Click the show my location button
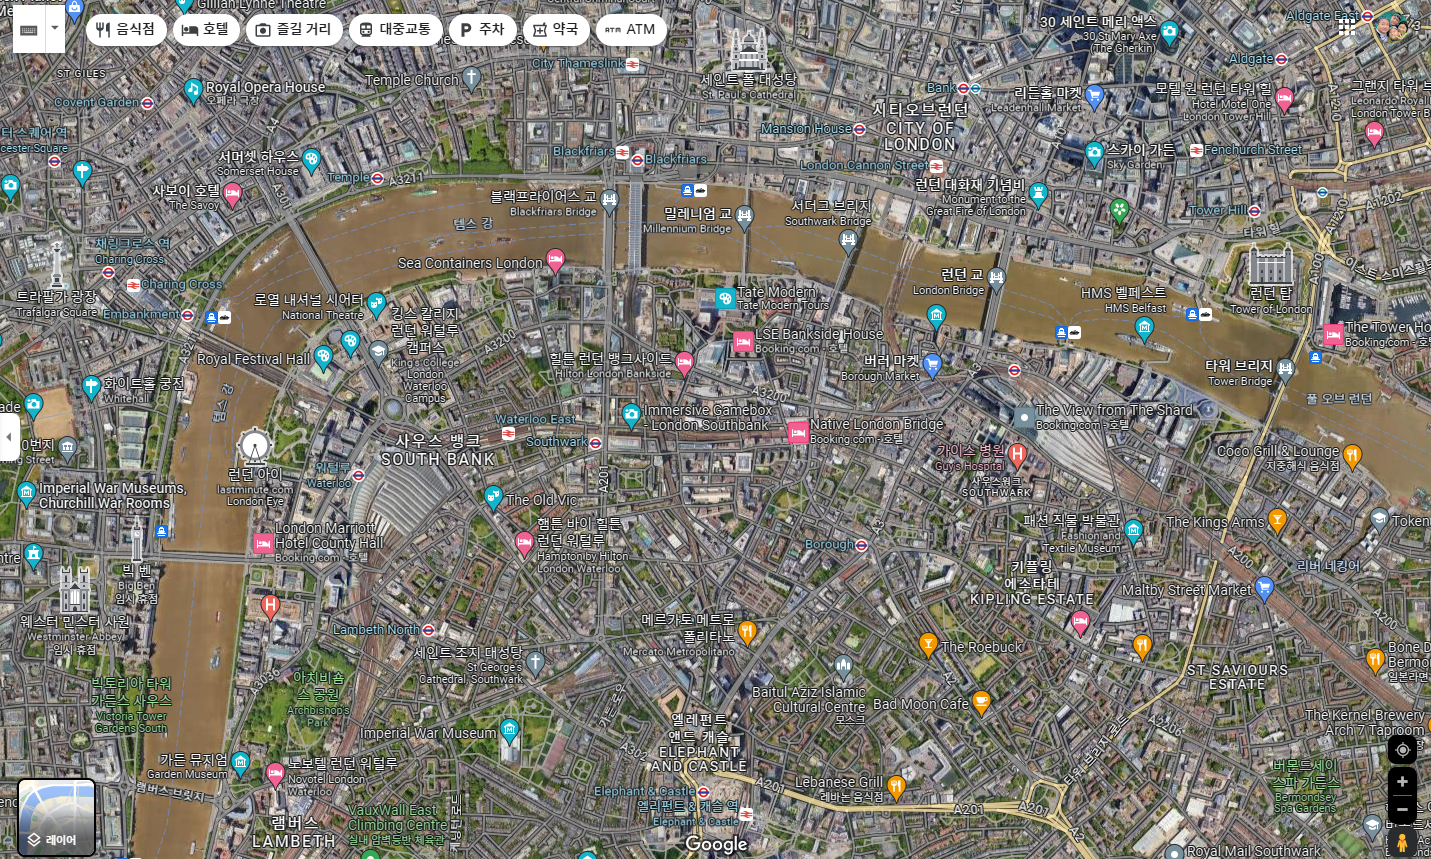Image resolution: width=1431 pixels, height=859 pixels. (1402, 750)
